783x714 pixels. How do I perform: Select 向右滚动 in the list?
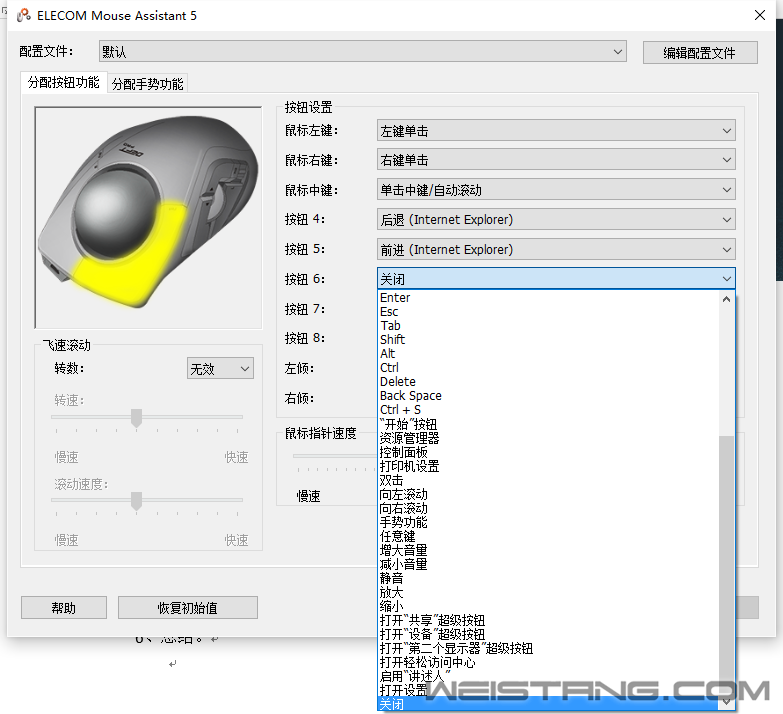(548, 508)
